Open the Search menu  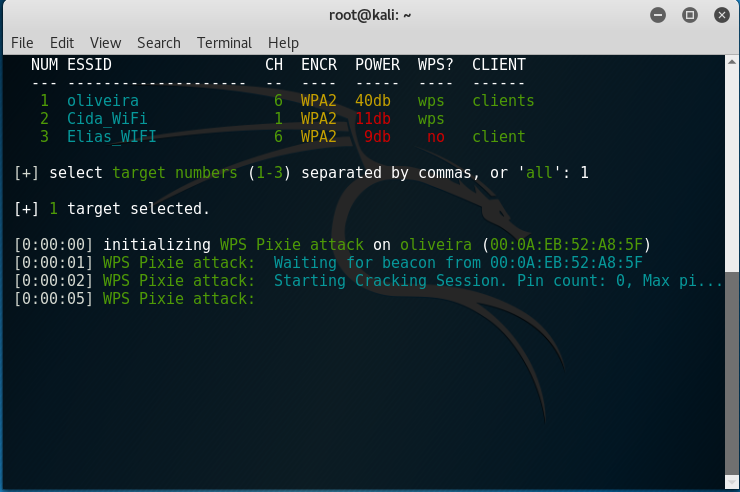[x=159, y=43]
